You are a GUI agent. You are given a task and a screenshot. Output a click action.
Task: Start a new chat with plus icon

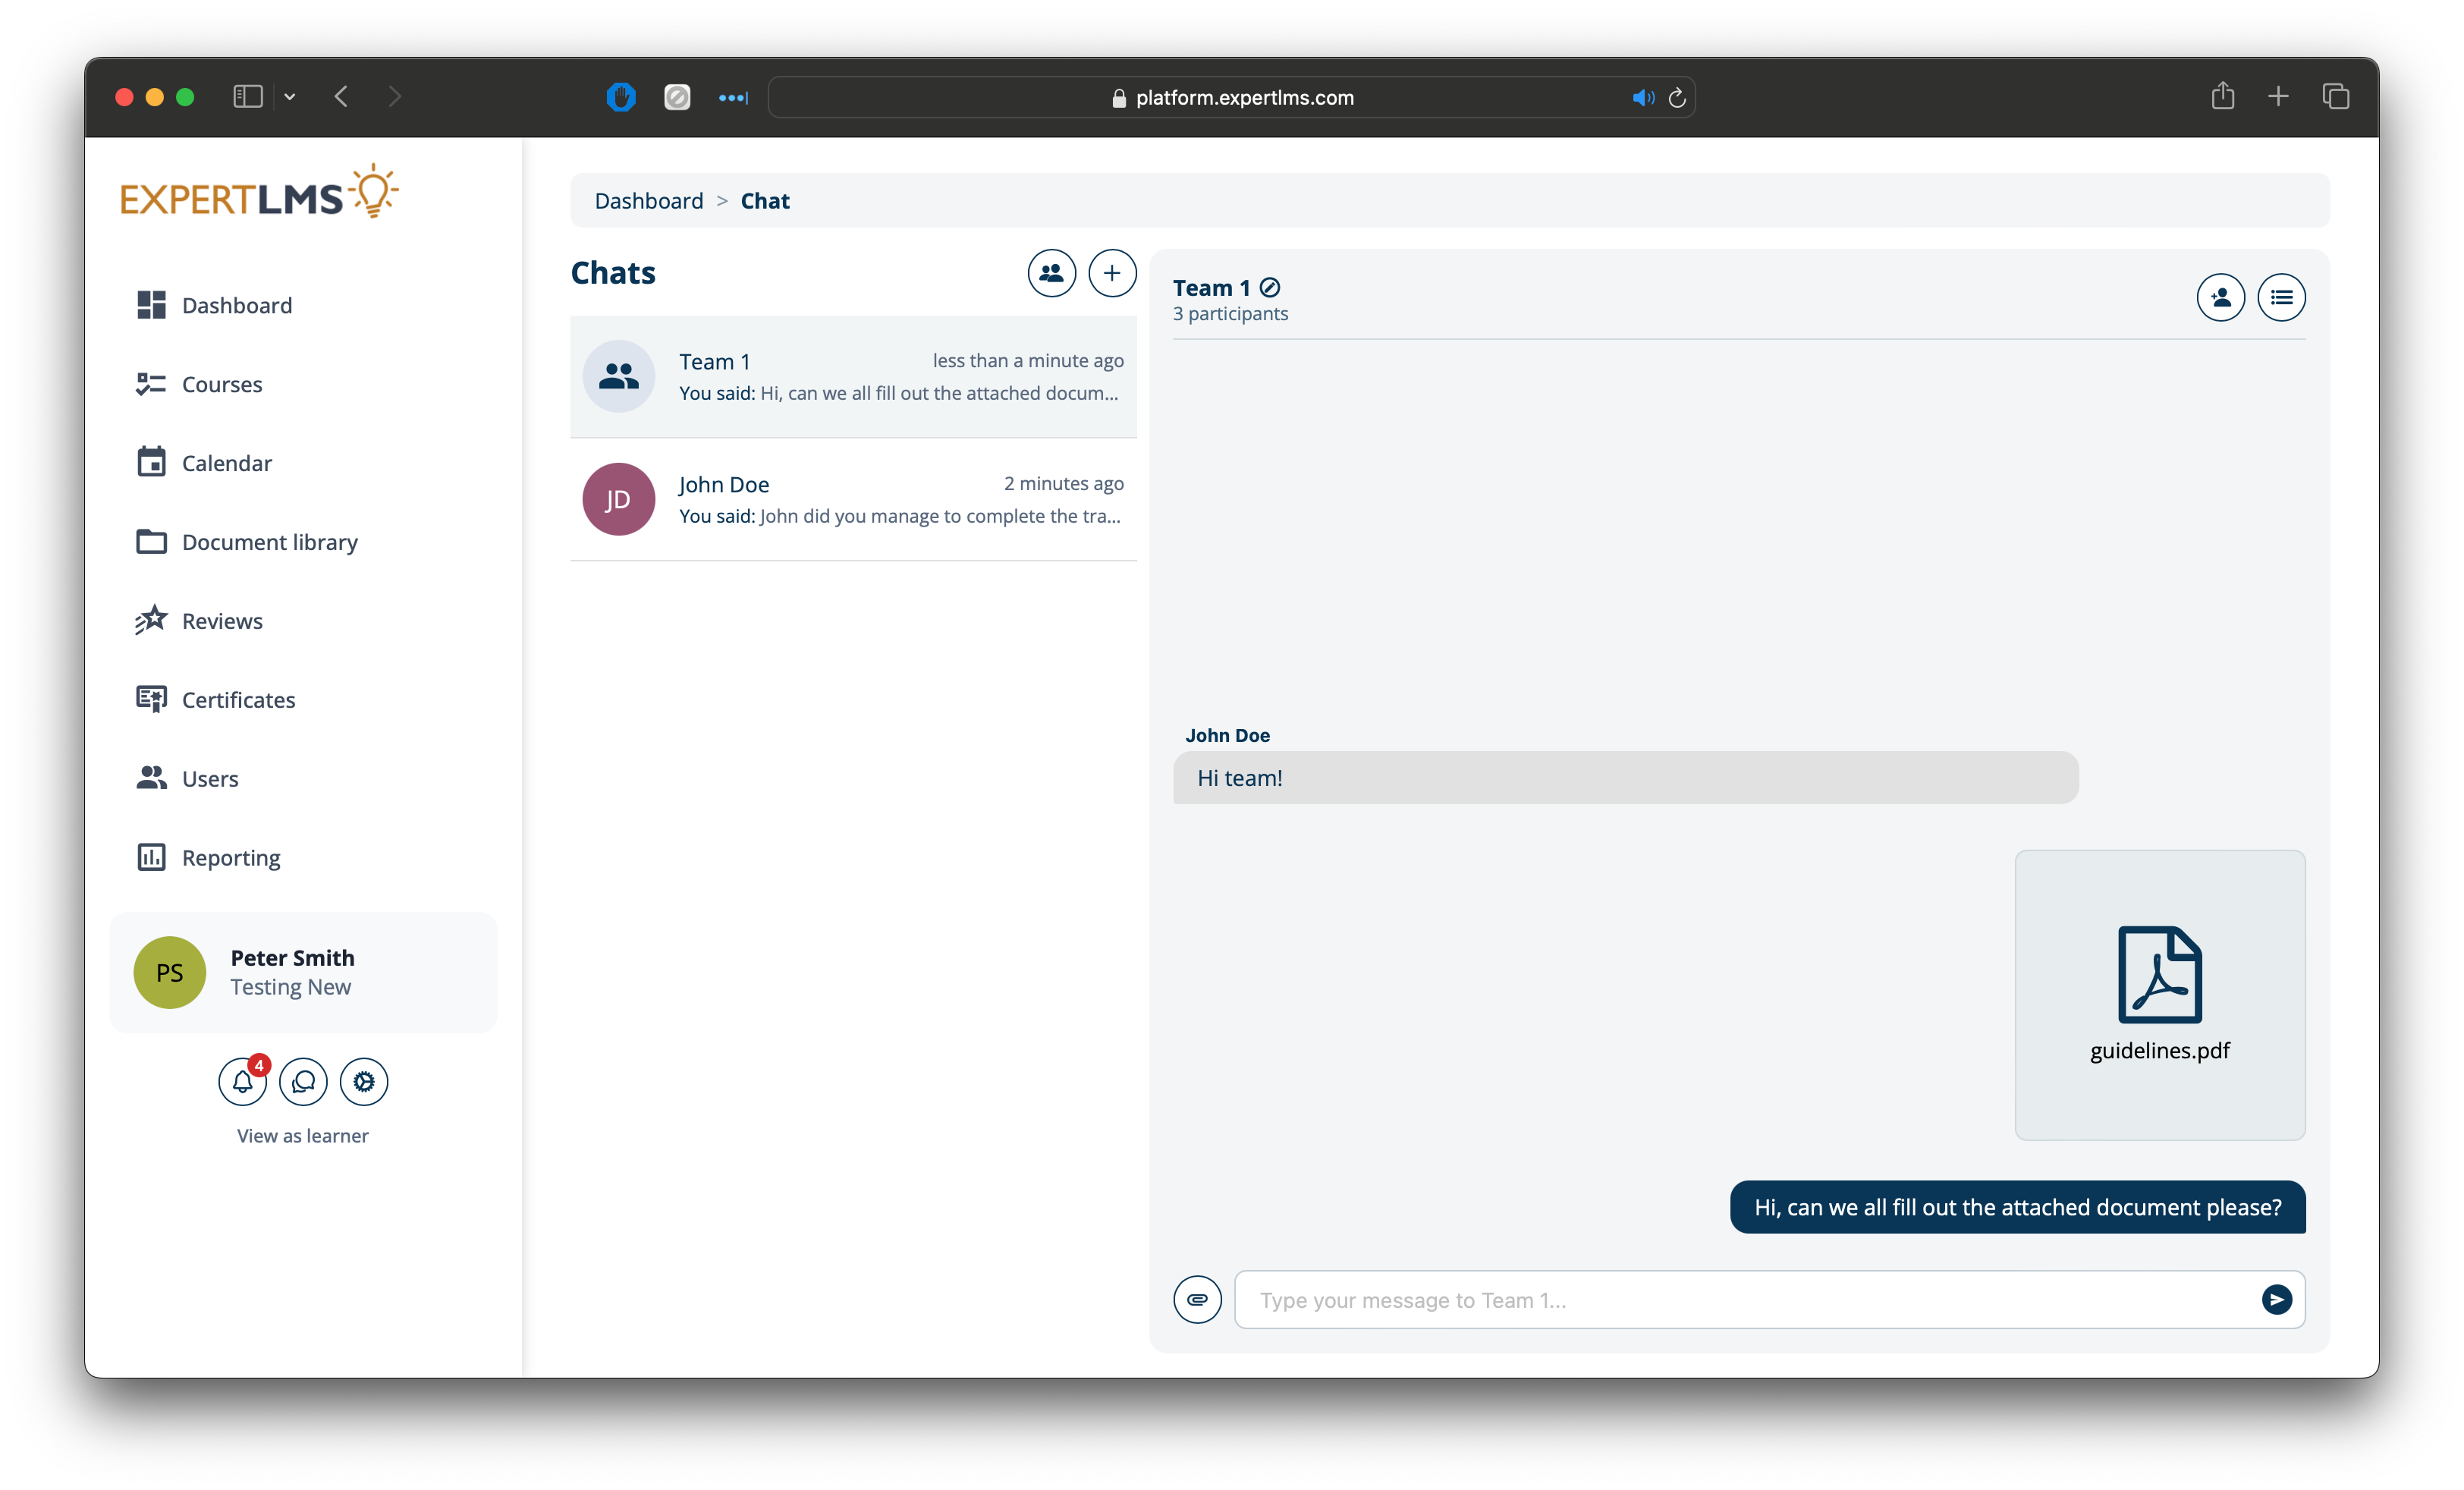(1112, 273)
